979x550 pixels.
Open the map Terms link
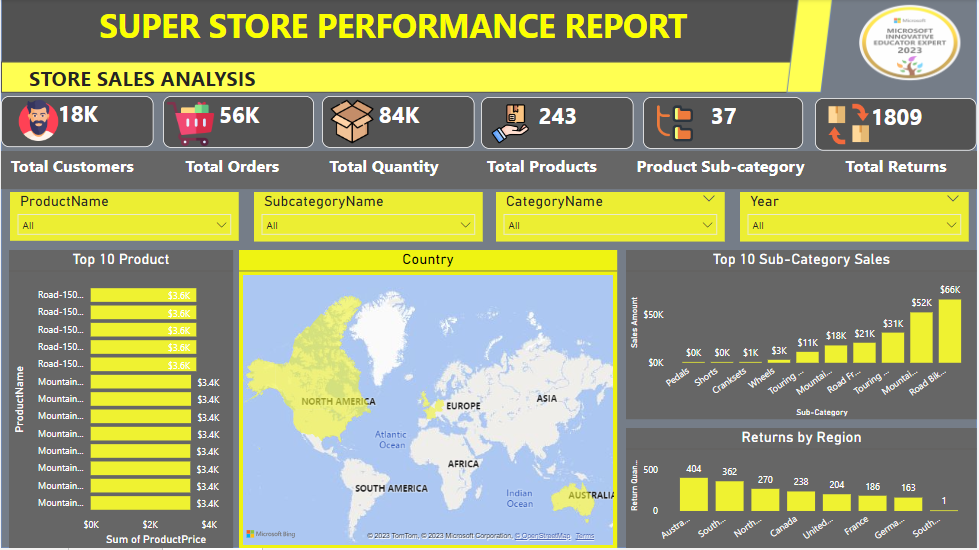(585, 537)
